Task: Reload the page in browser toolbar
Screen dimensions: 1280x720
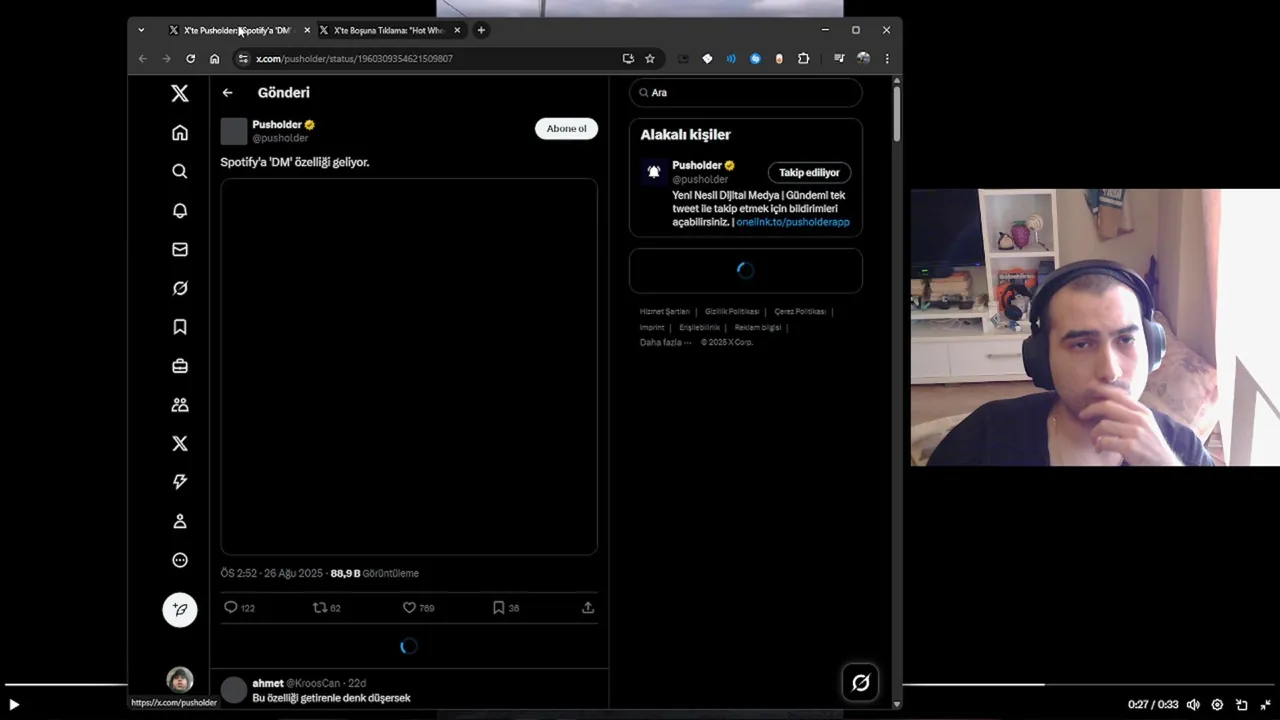Action: [190, 59]
